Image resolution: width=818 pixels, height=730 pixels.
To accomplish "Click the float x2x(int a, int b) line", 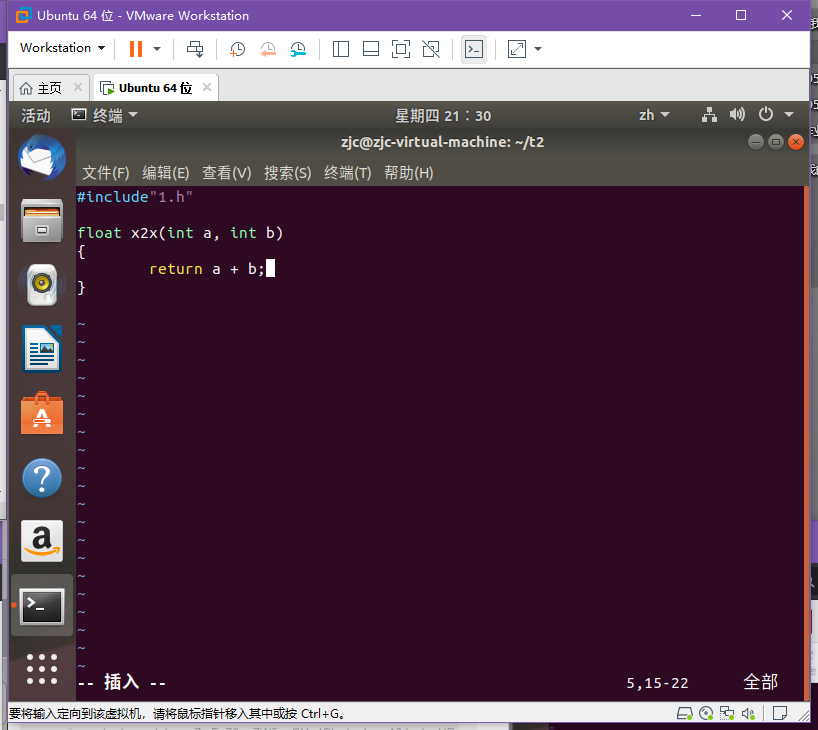I will tap(180, 233).
